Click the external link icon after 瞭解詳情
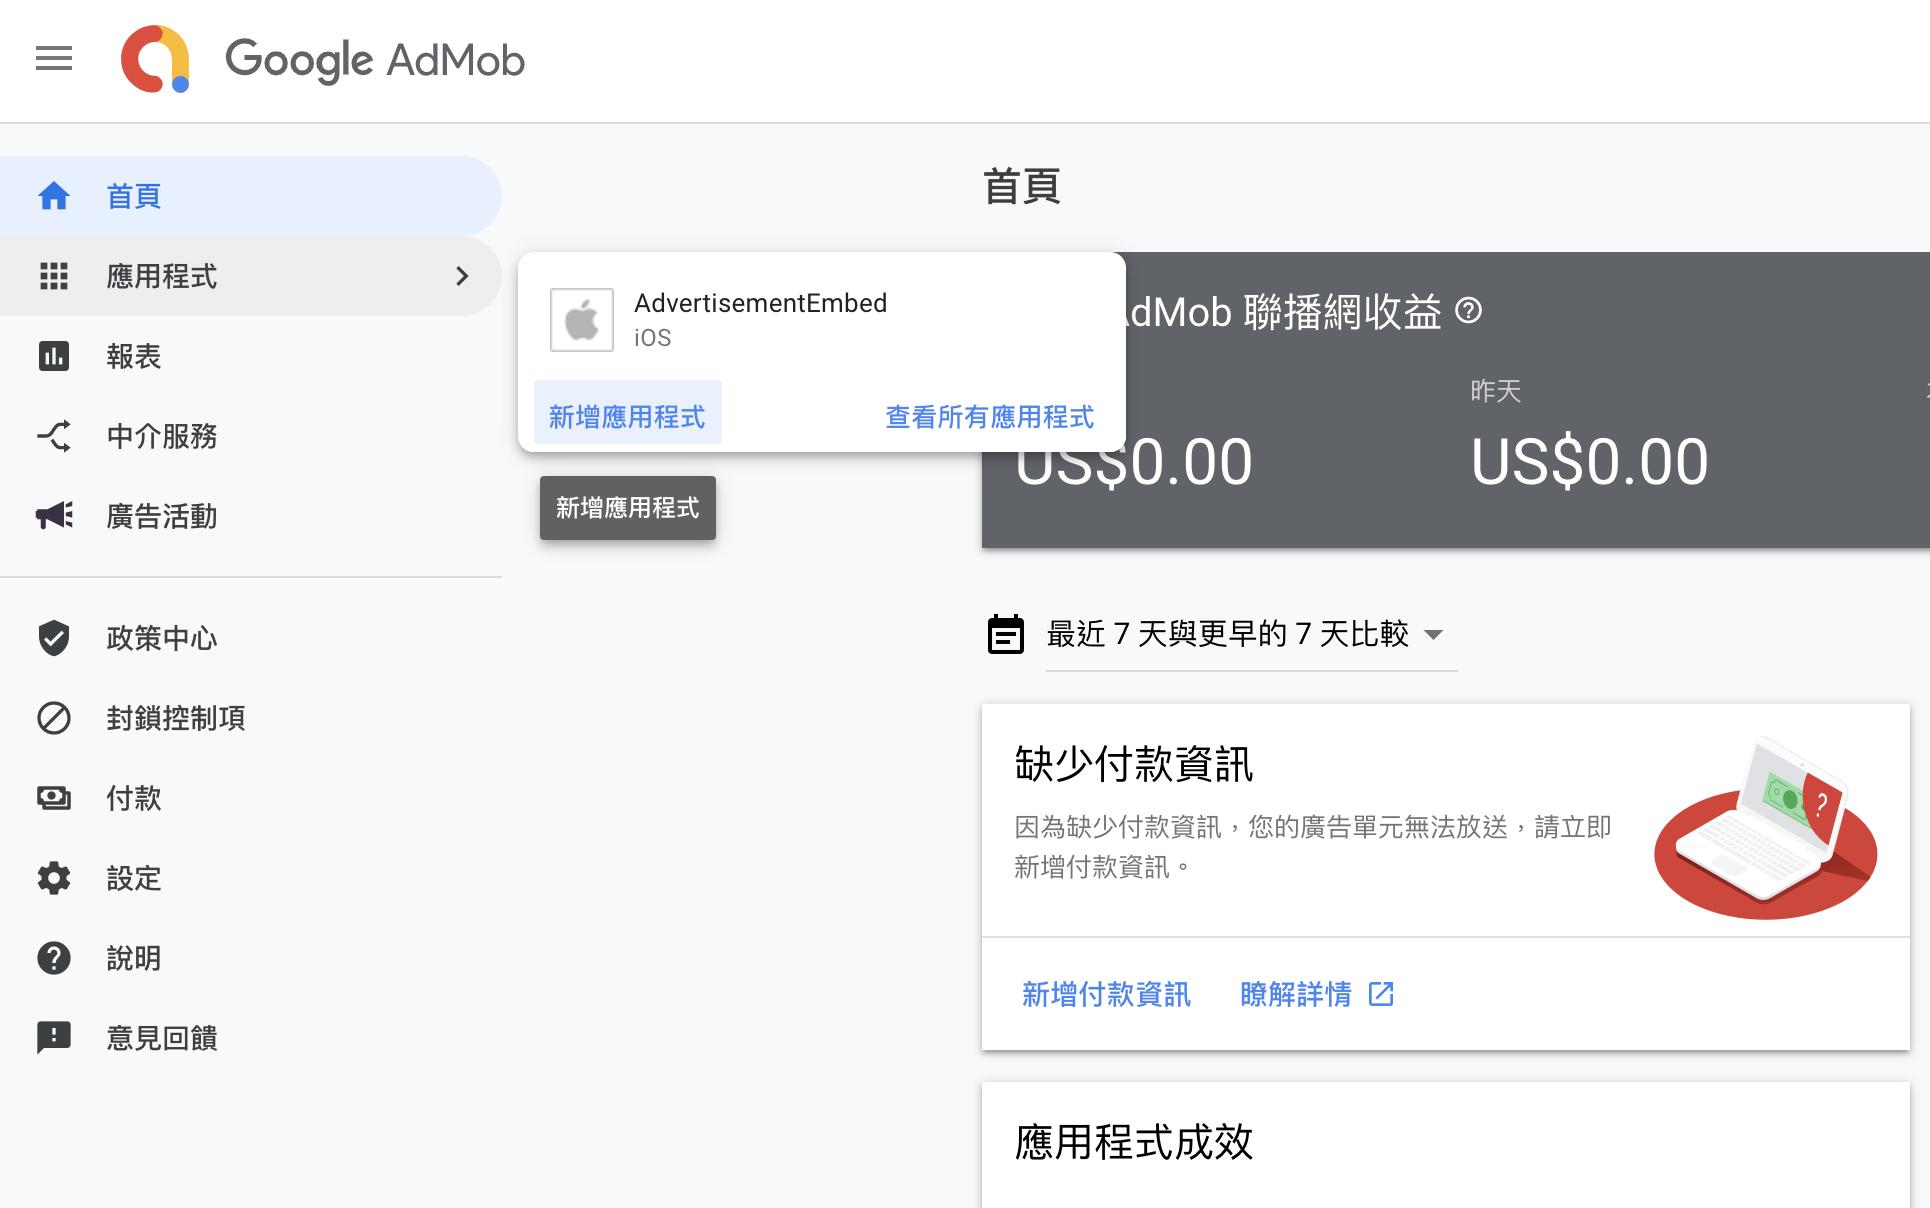The image size is (1930, 1208). [x=1381, y=994]
